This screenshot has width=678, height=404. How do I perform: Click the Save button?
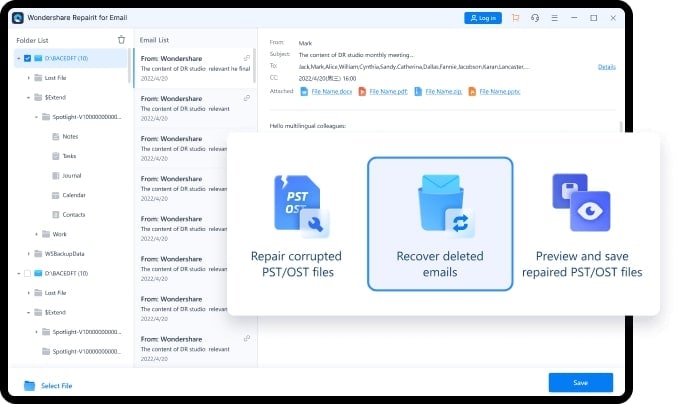pos(580,383)
